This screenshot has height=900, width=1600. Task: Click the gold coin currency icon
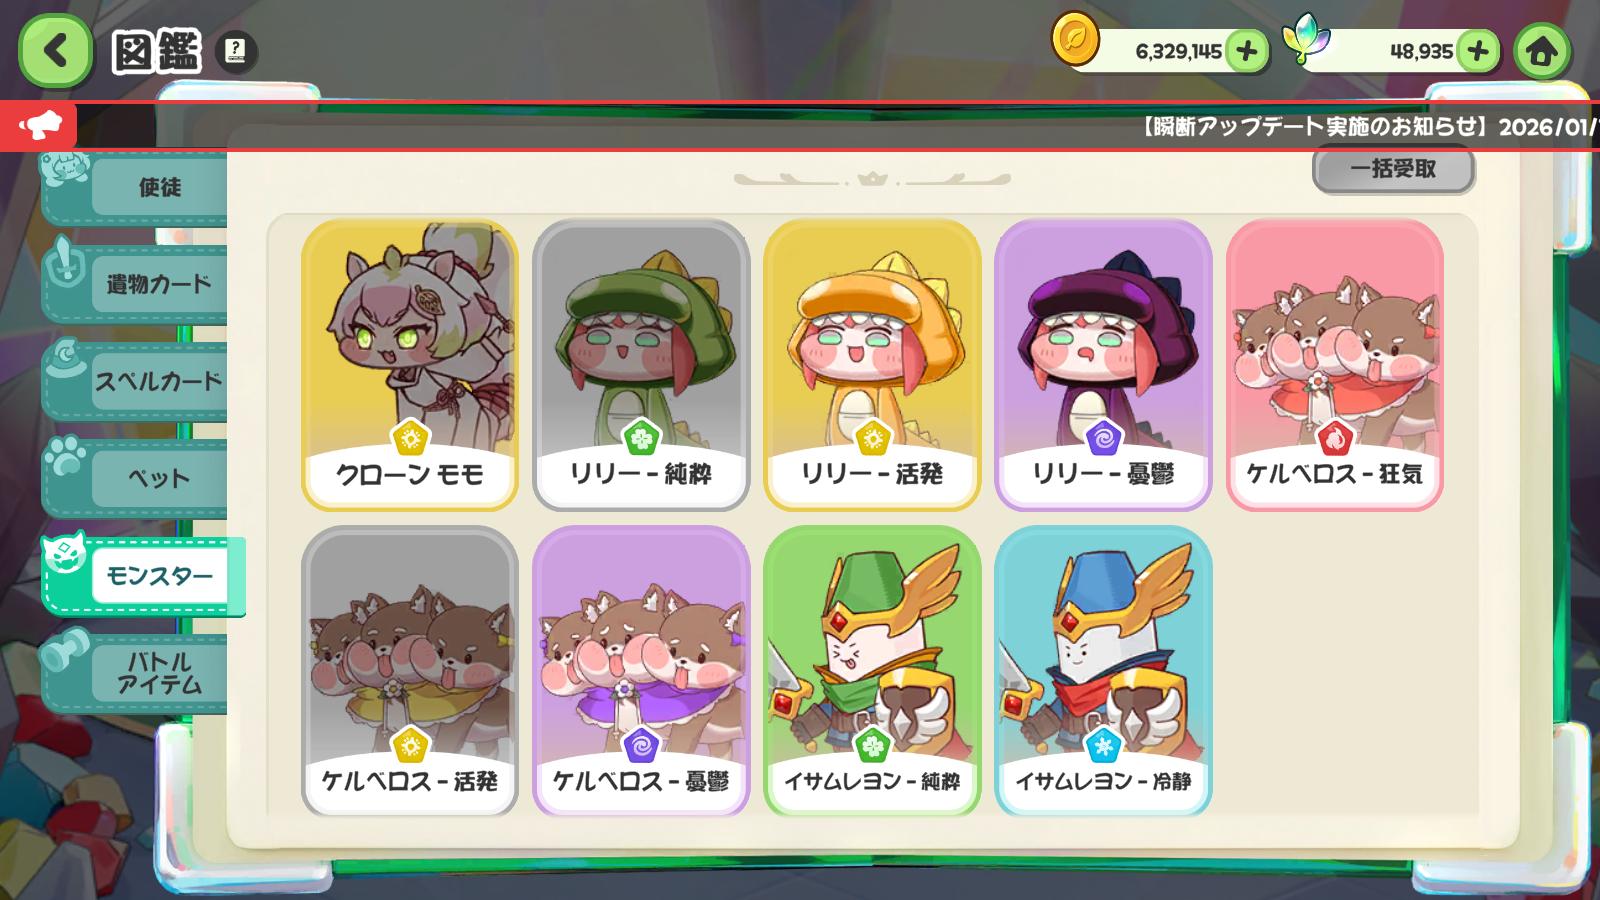[x=1075, y=42]
